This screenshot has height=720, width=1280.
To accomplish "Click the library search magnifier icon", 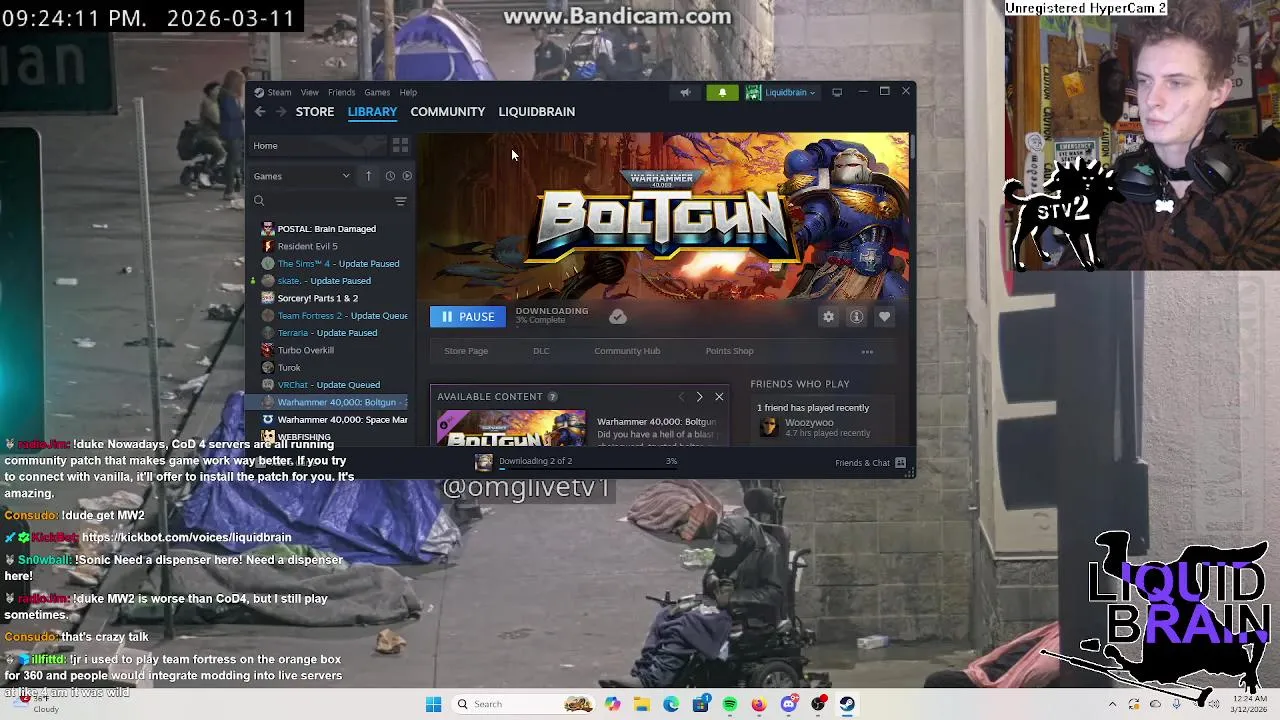I will click(x=259, y=201).
